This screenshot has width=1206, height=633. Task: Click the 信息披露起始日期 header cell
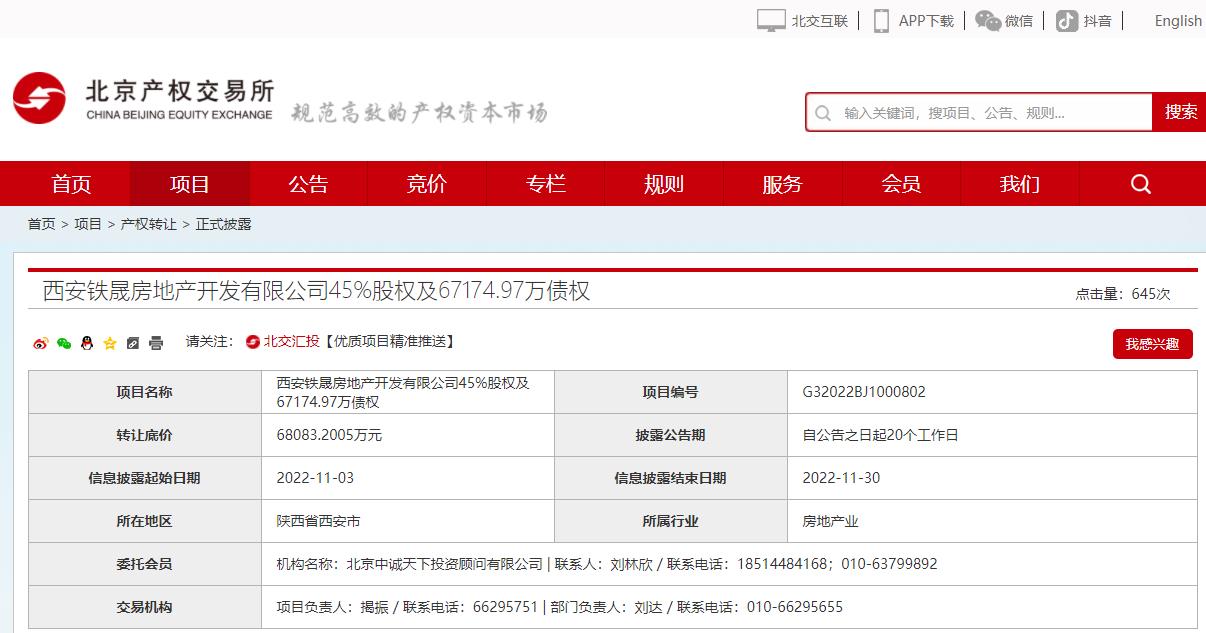coord(144,478)
